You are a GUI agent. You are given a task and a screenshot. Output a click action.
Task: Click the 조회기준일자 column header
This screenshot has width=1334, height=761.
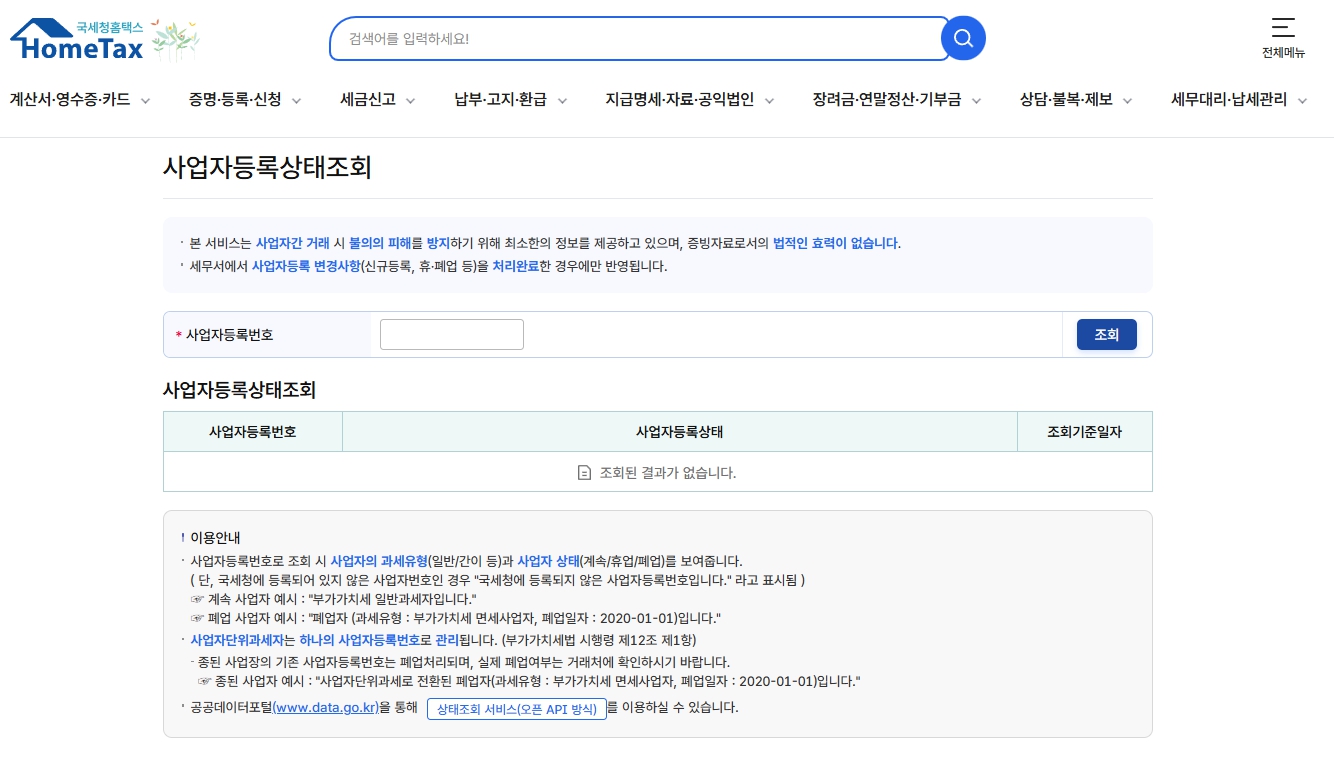pos(1085,432)
